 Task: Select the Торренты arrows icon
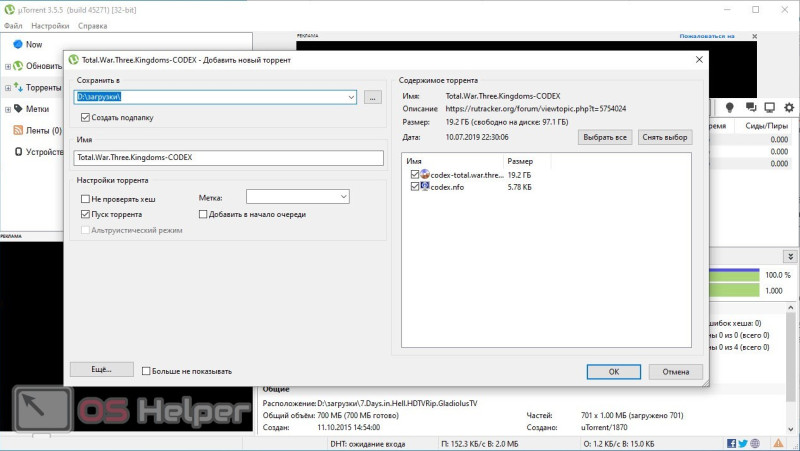[x=18, y=87]
